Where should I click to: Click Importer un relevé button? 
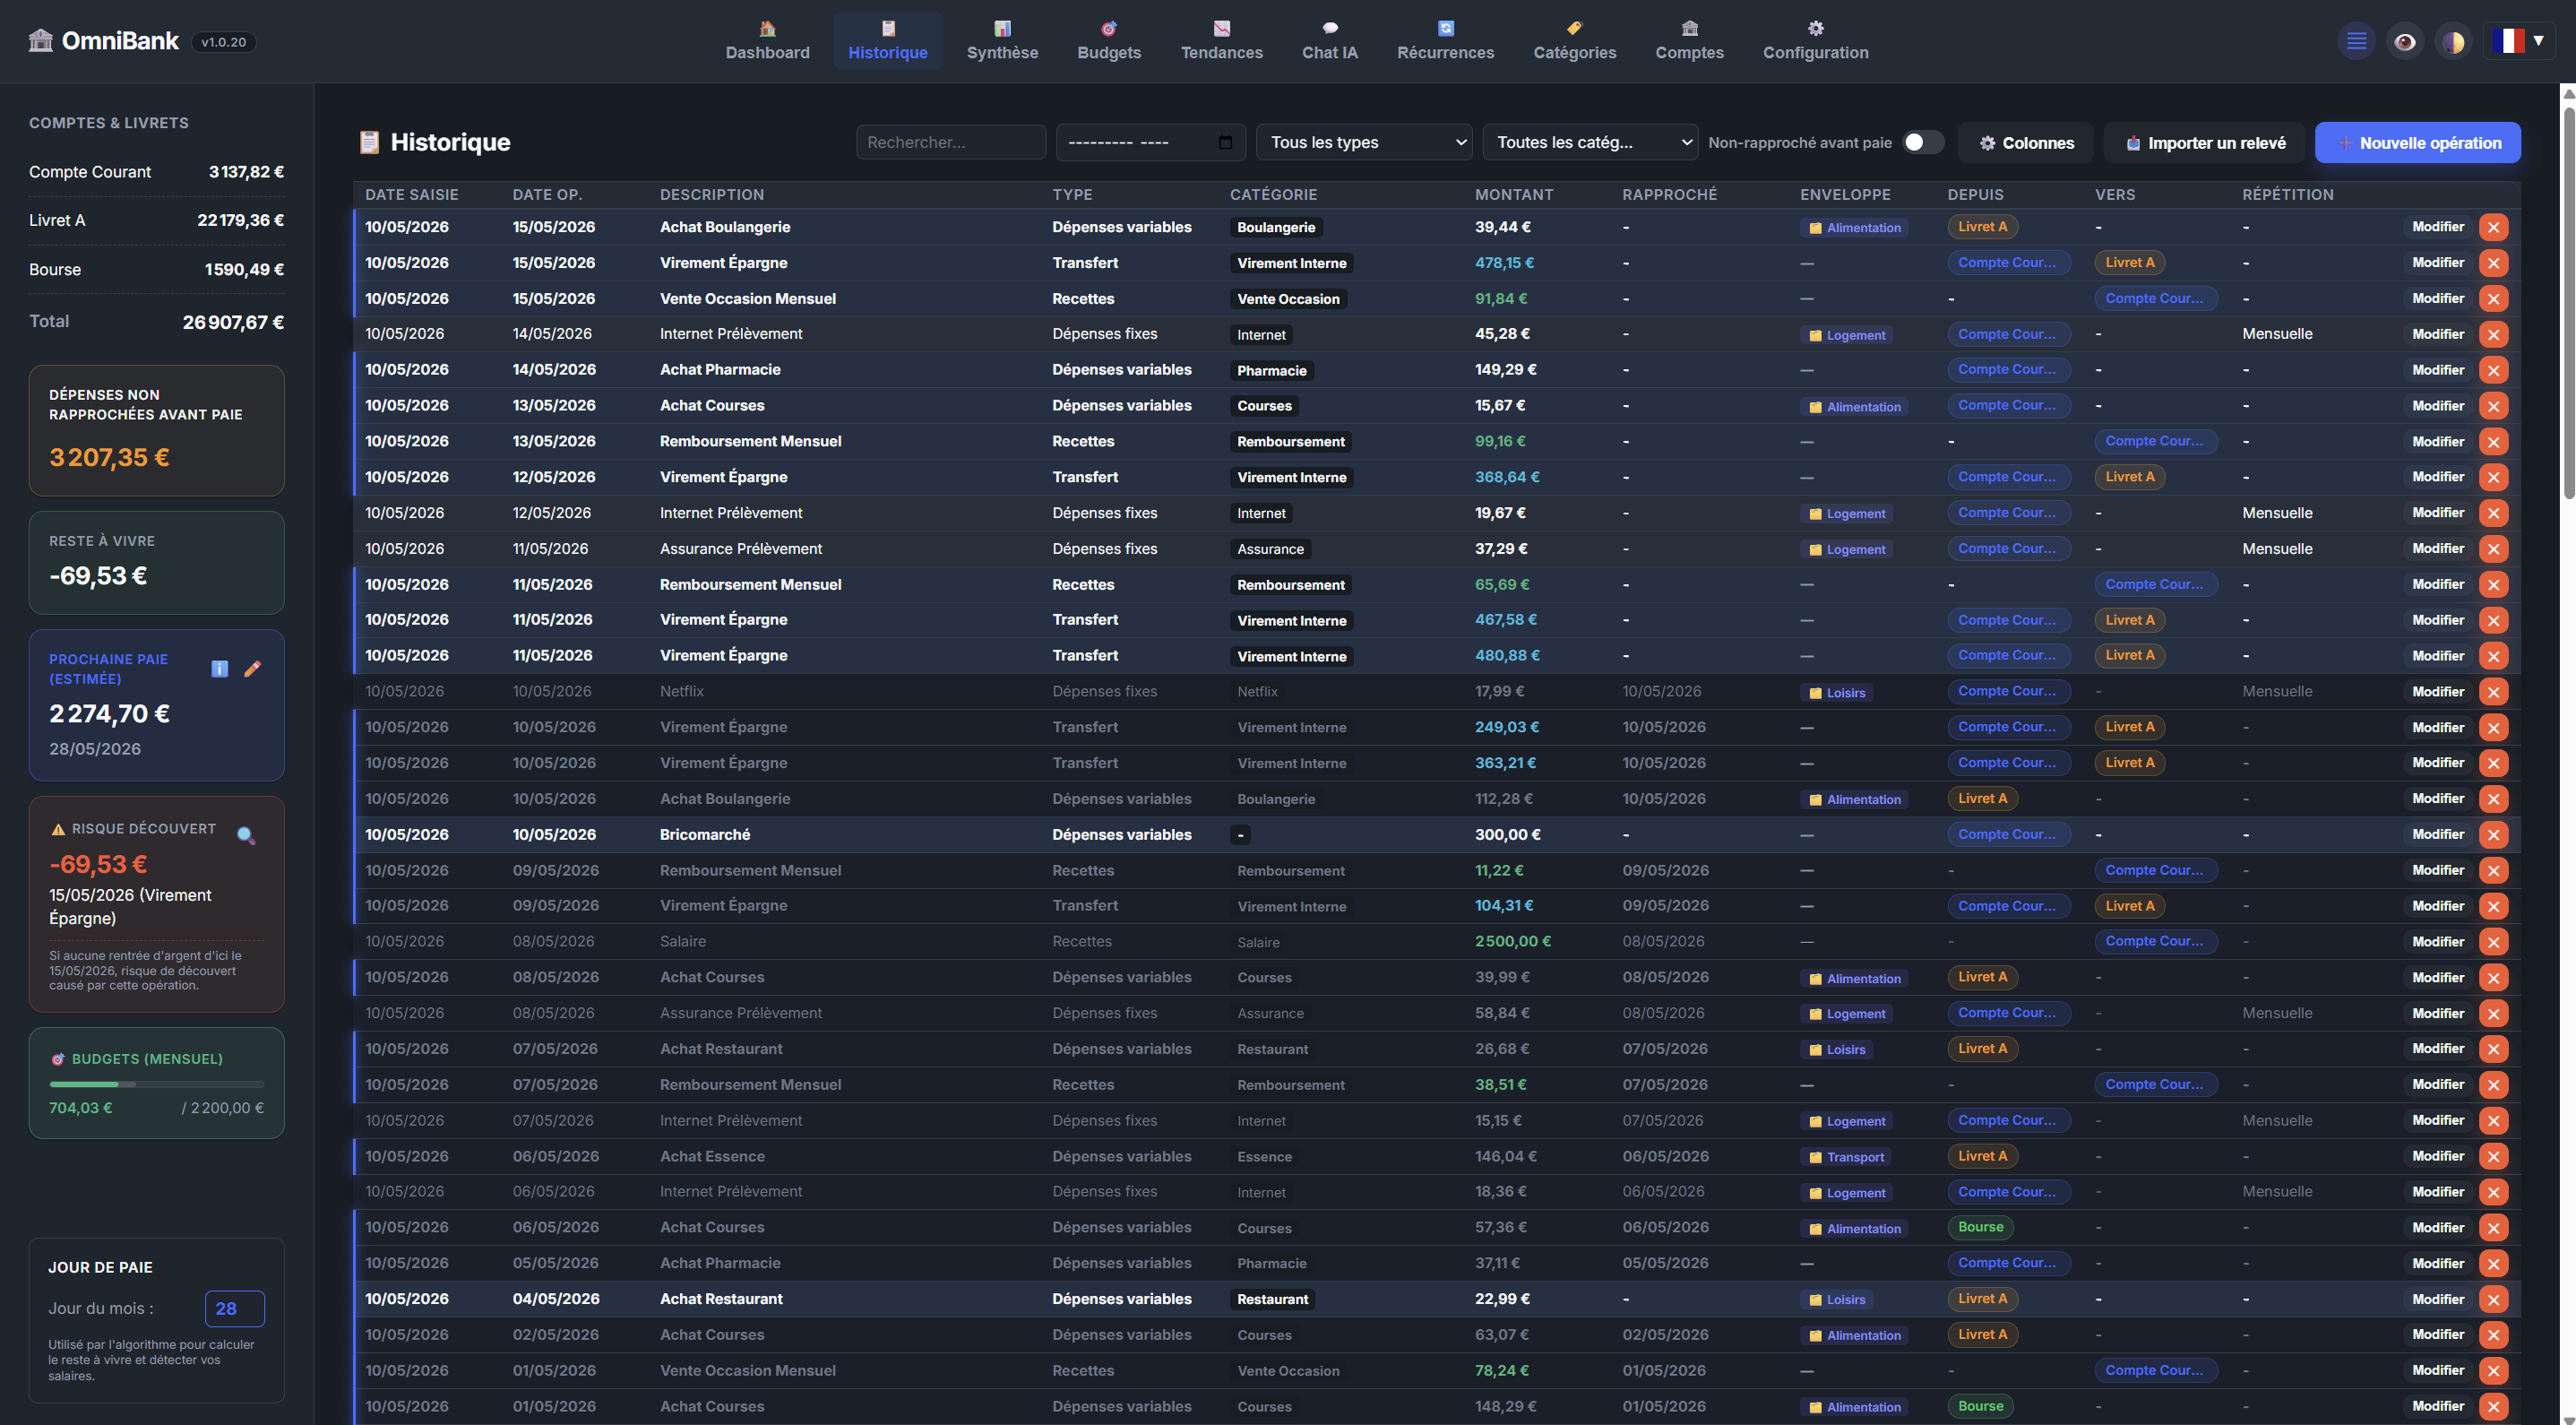2205,143
